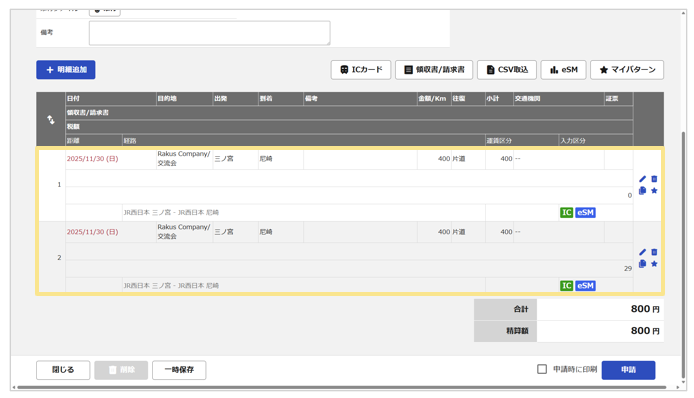Screen dimensions: 694x398
Task: Click the green IC badge in row 2
Action: [x=567, y=286]
